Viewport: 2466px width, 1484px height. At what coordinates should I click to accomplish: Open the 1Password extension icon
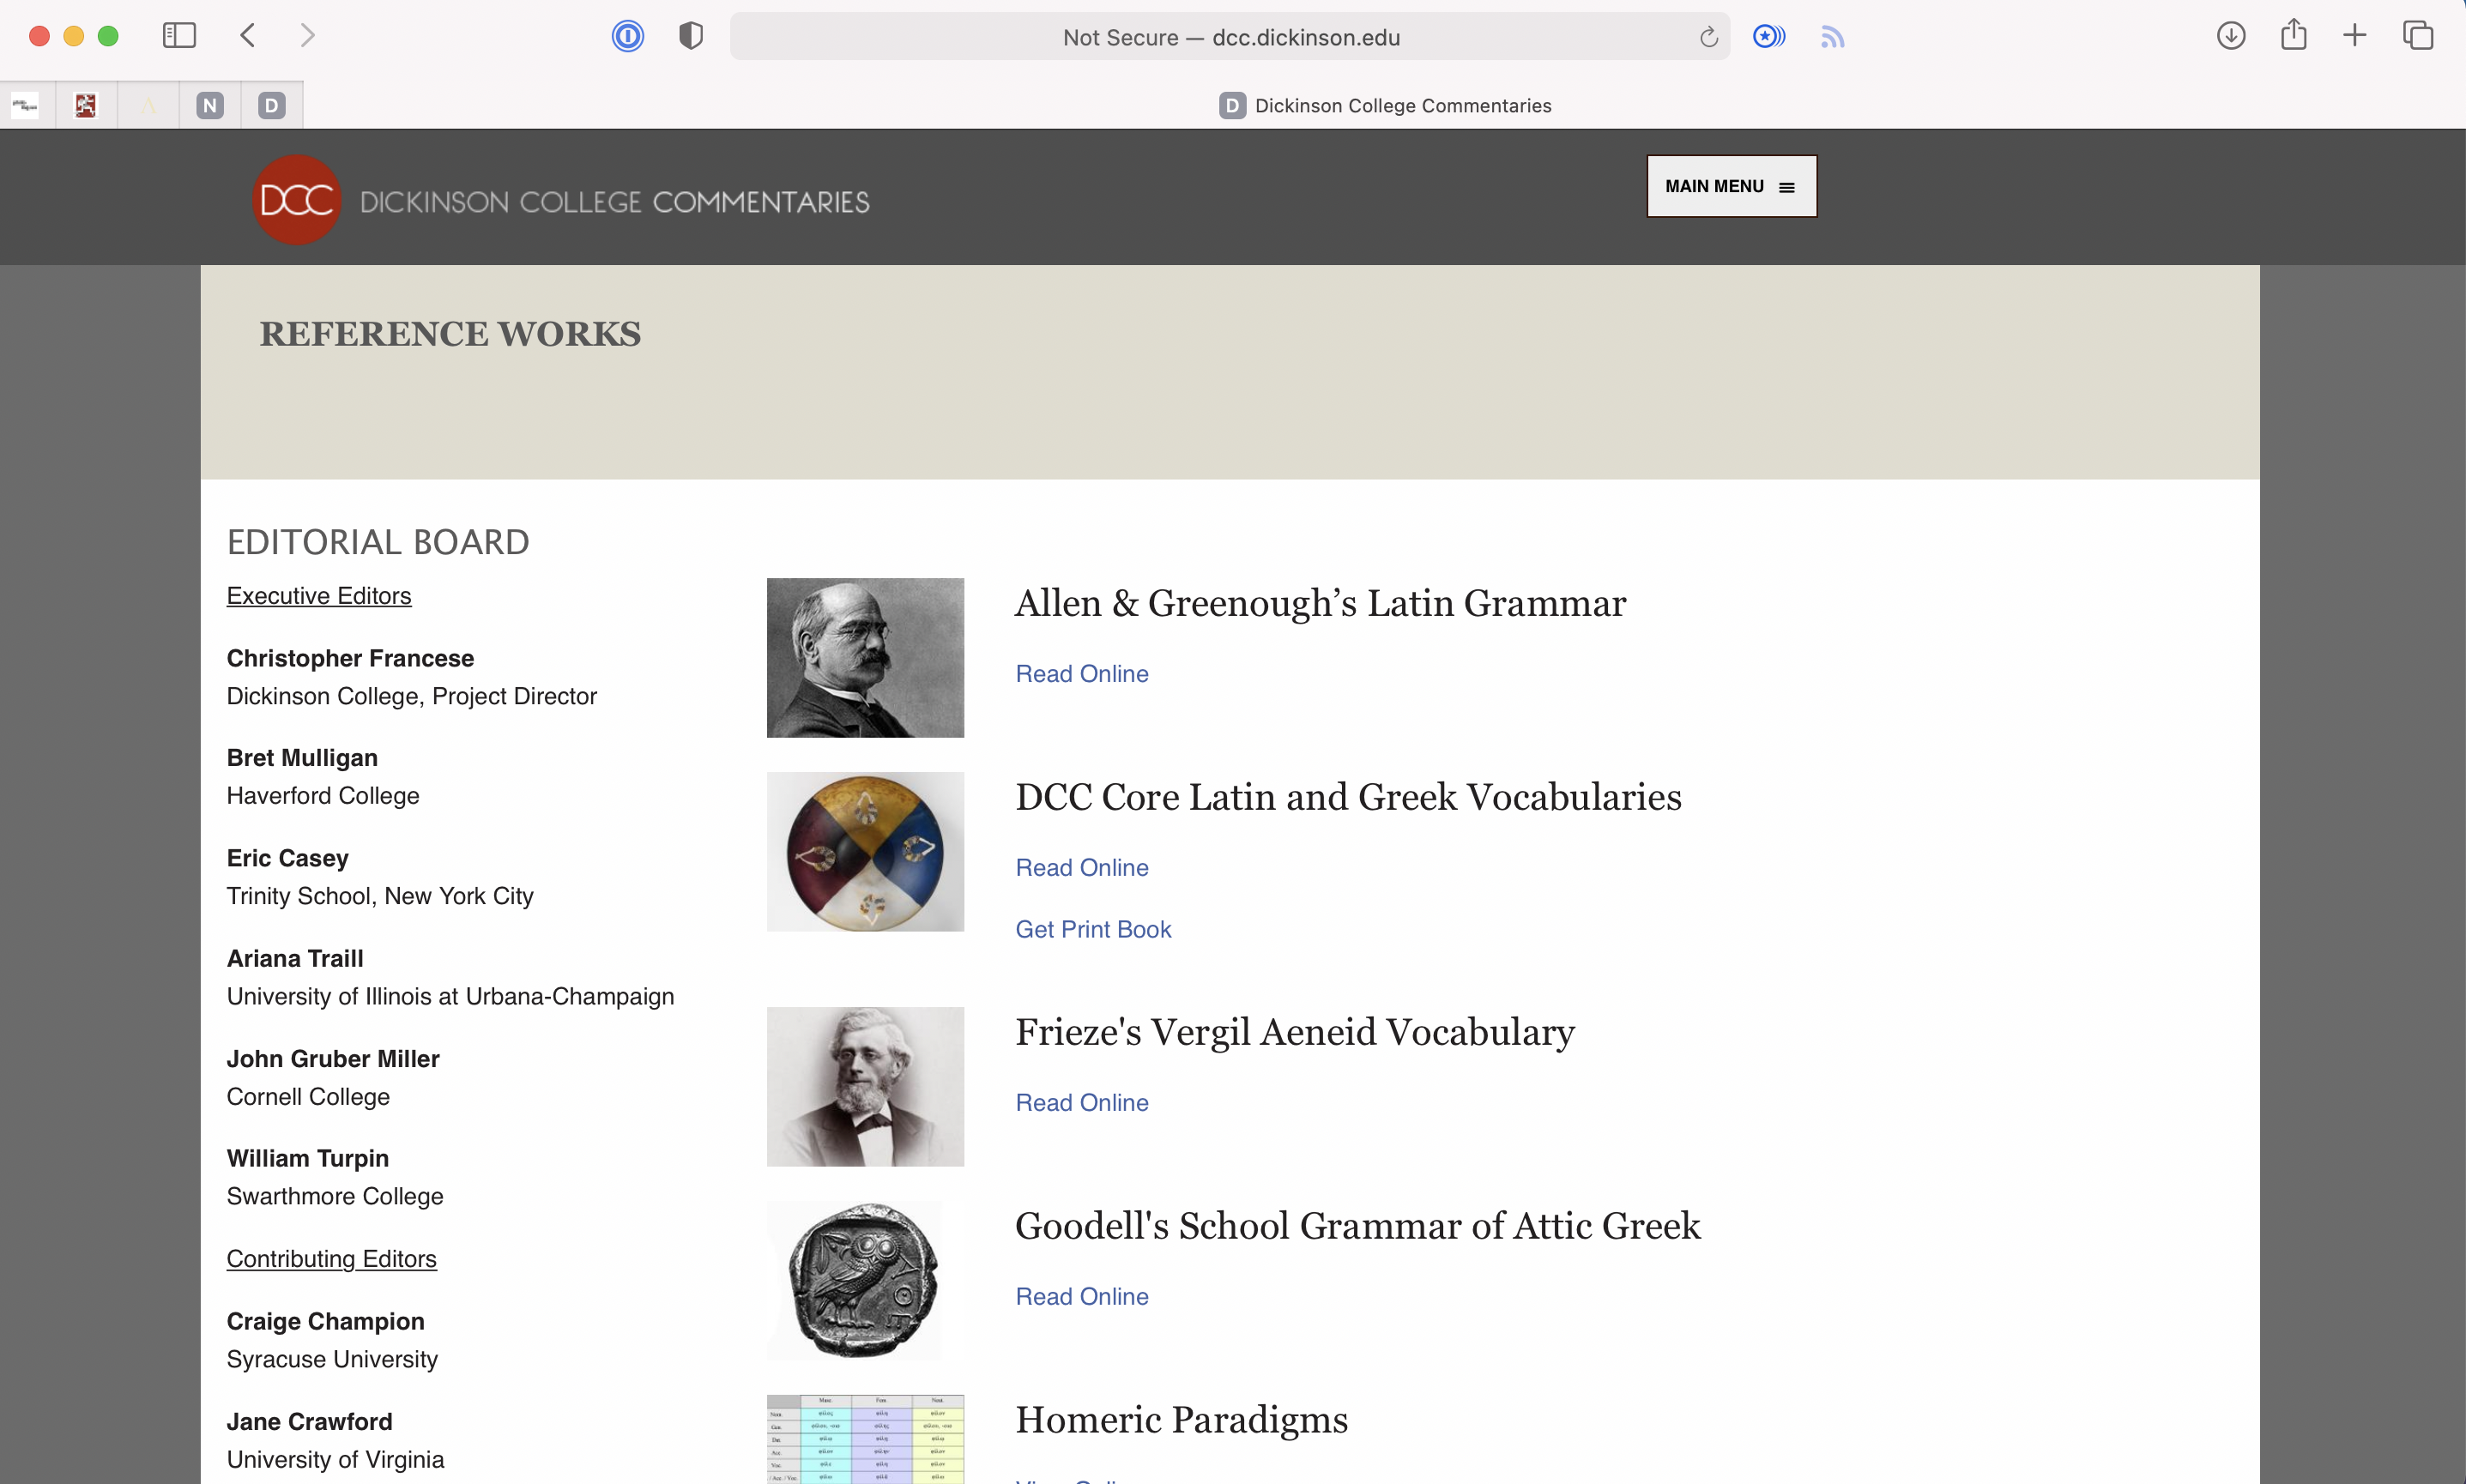click(x=627, y=36)
